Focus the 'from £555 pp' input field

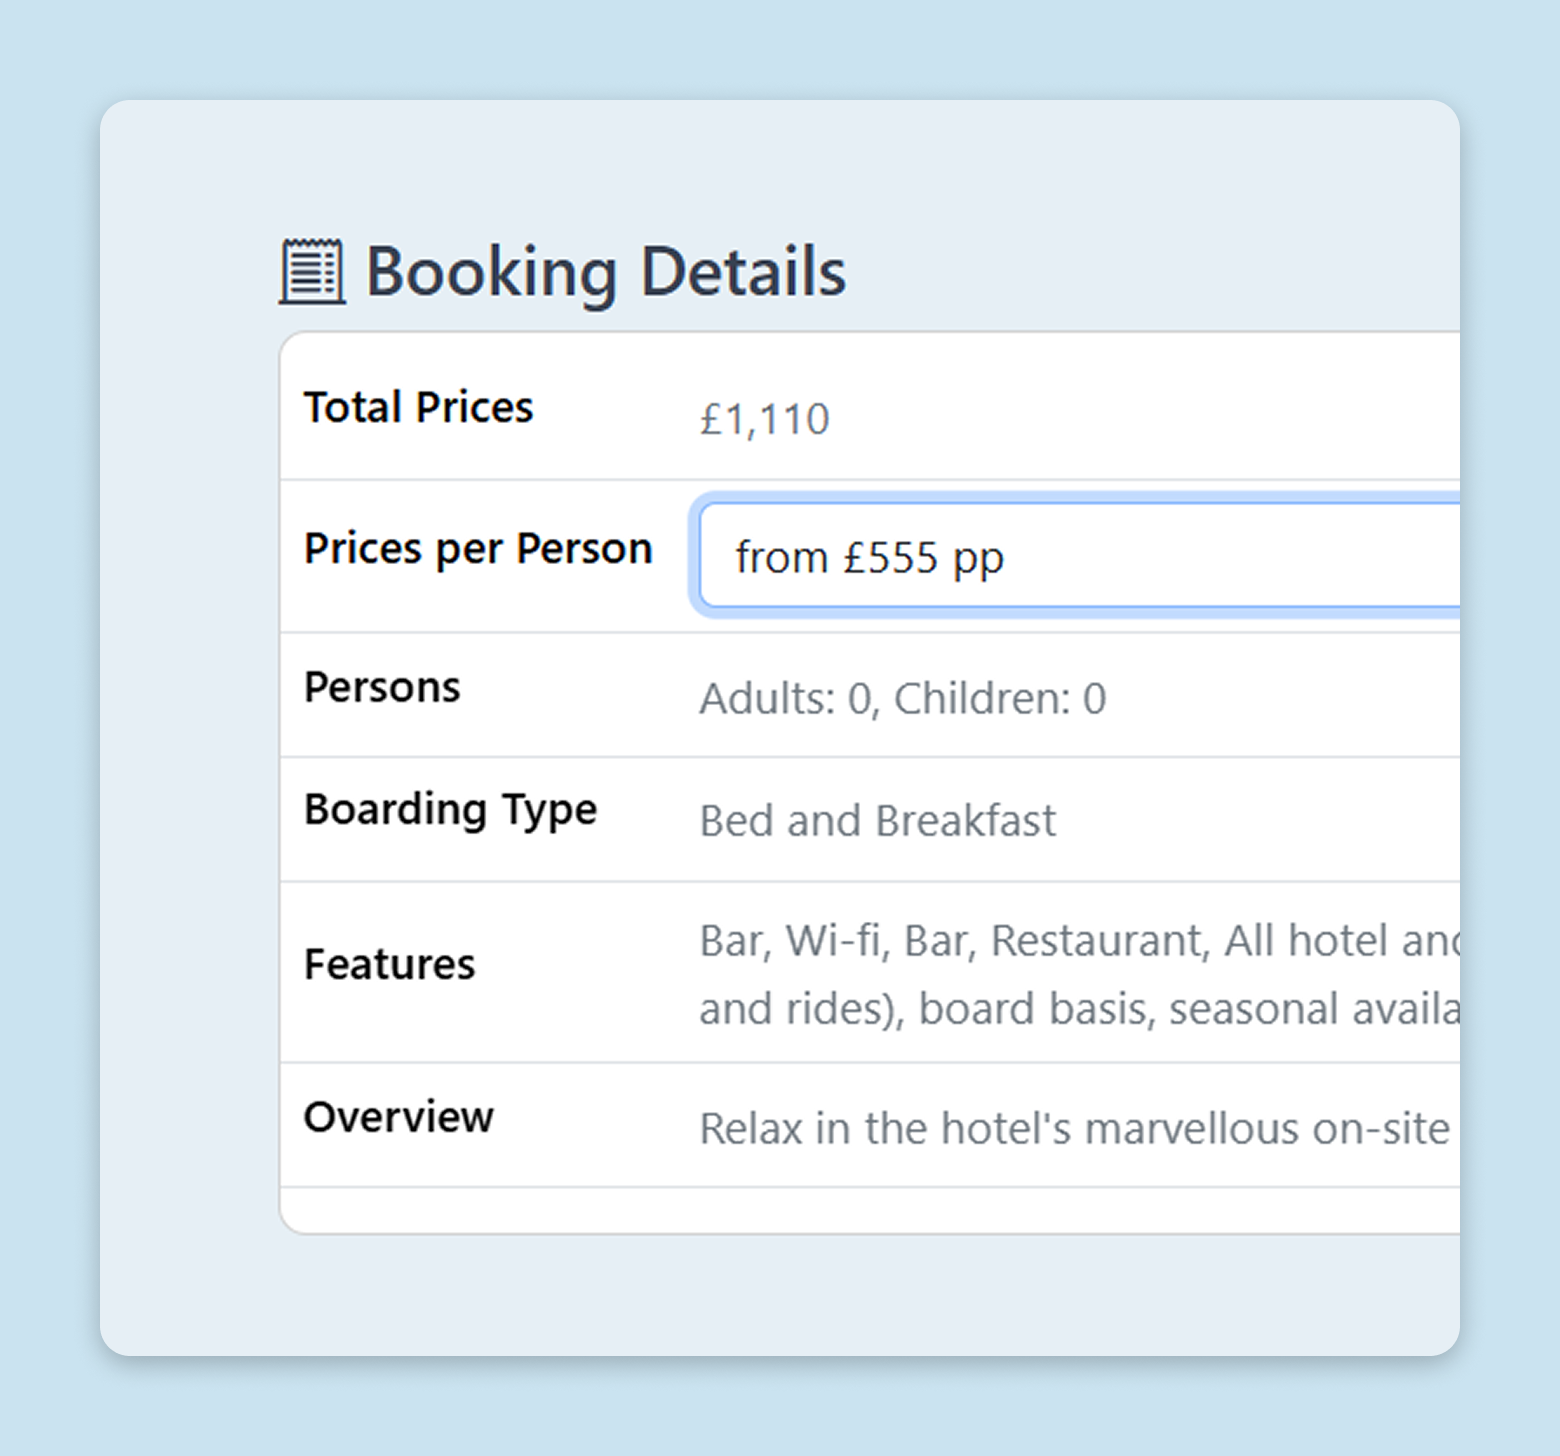[x=1078, y=557]
